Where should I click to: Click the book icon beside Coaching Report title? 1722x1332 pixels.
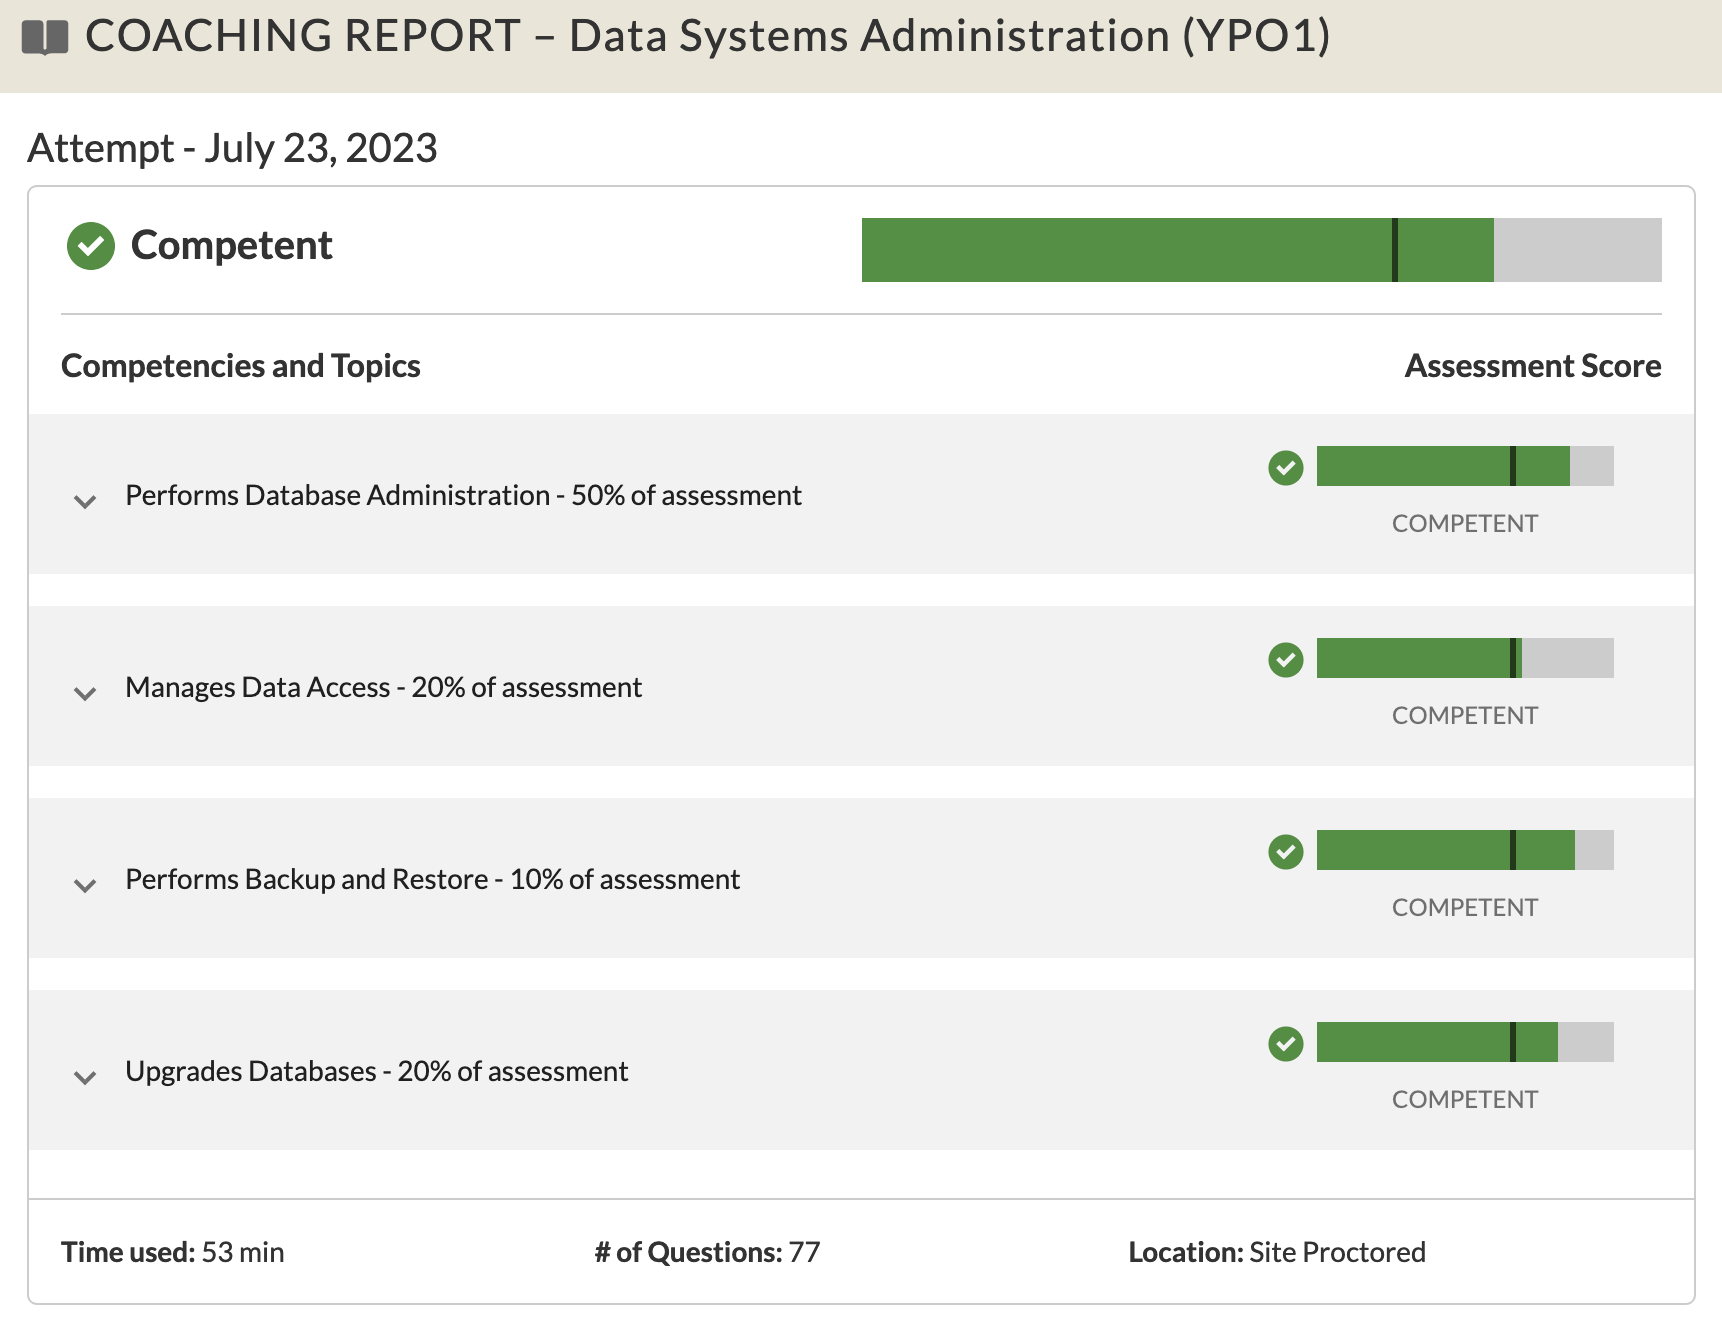click(45, 38)
